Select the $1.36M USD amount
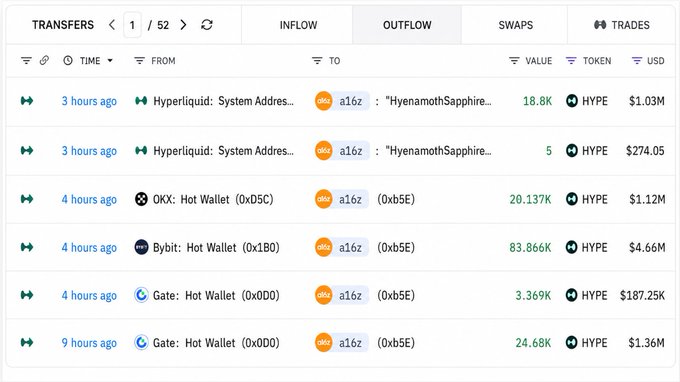Viewport: 680px width, 382px height. click(647, 343)
